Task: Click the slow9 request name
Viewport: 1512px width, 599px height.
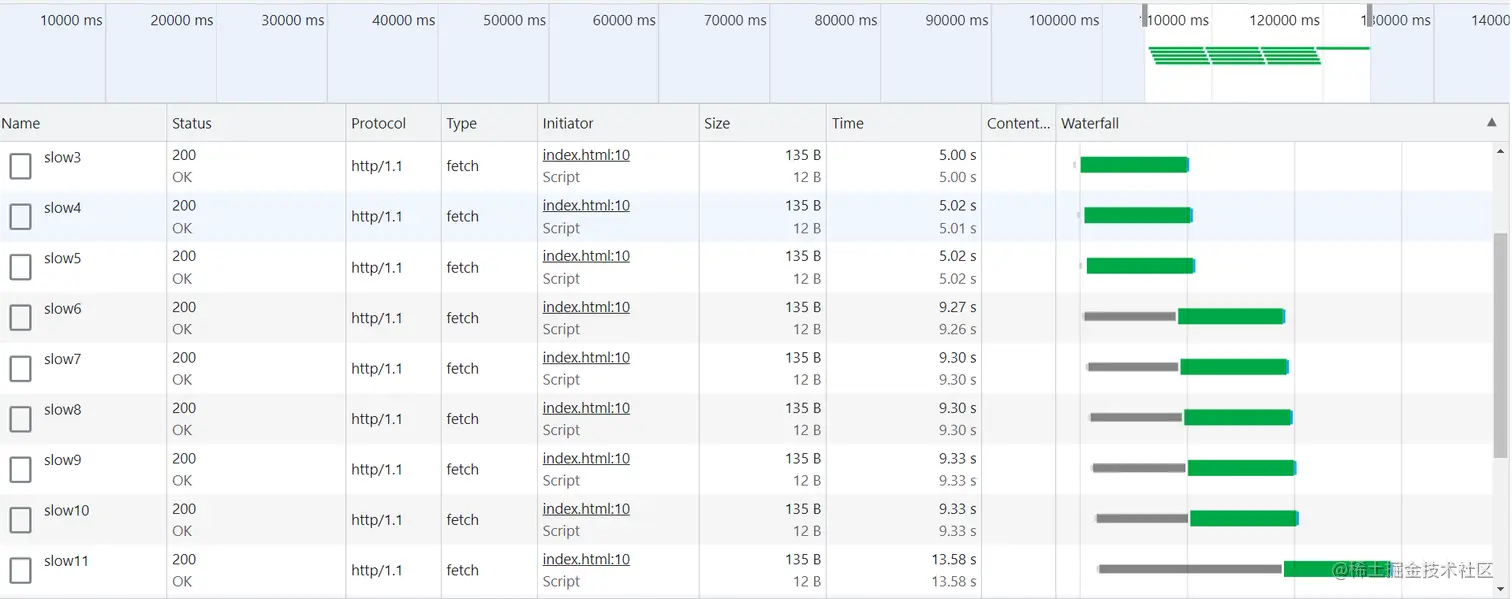Action: coord(62,460)
